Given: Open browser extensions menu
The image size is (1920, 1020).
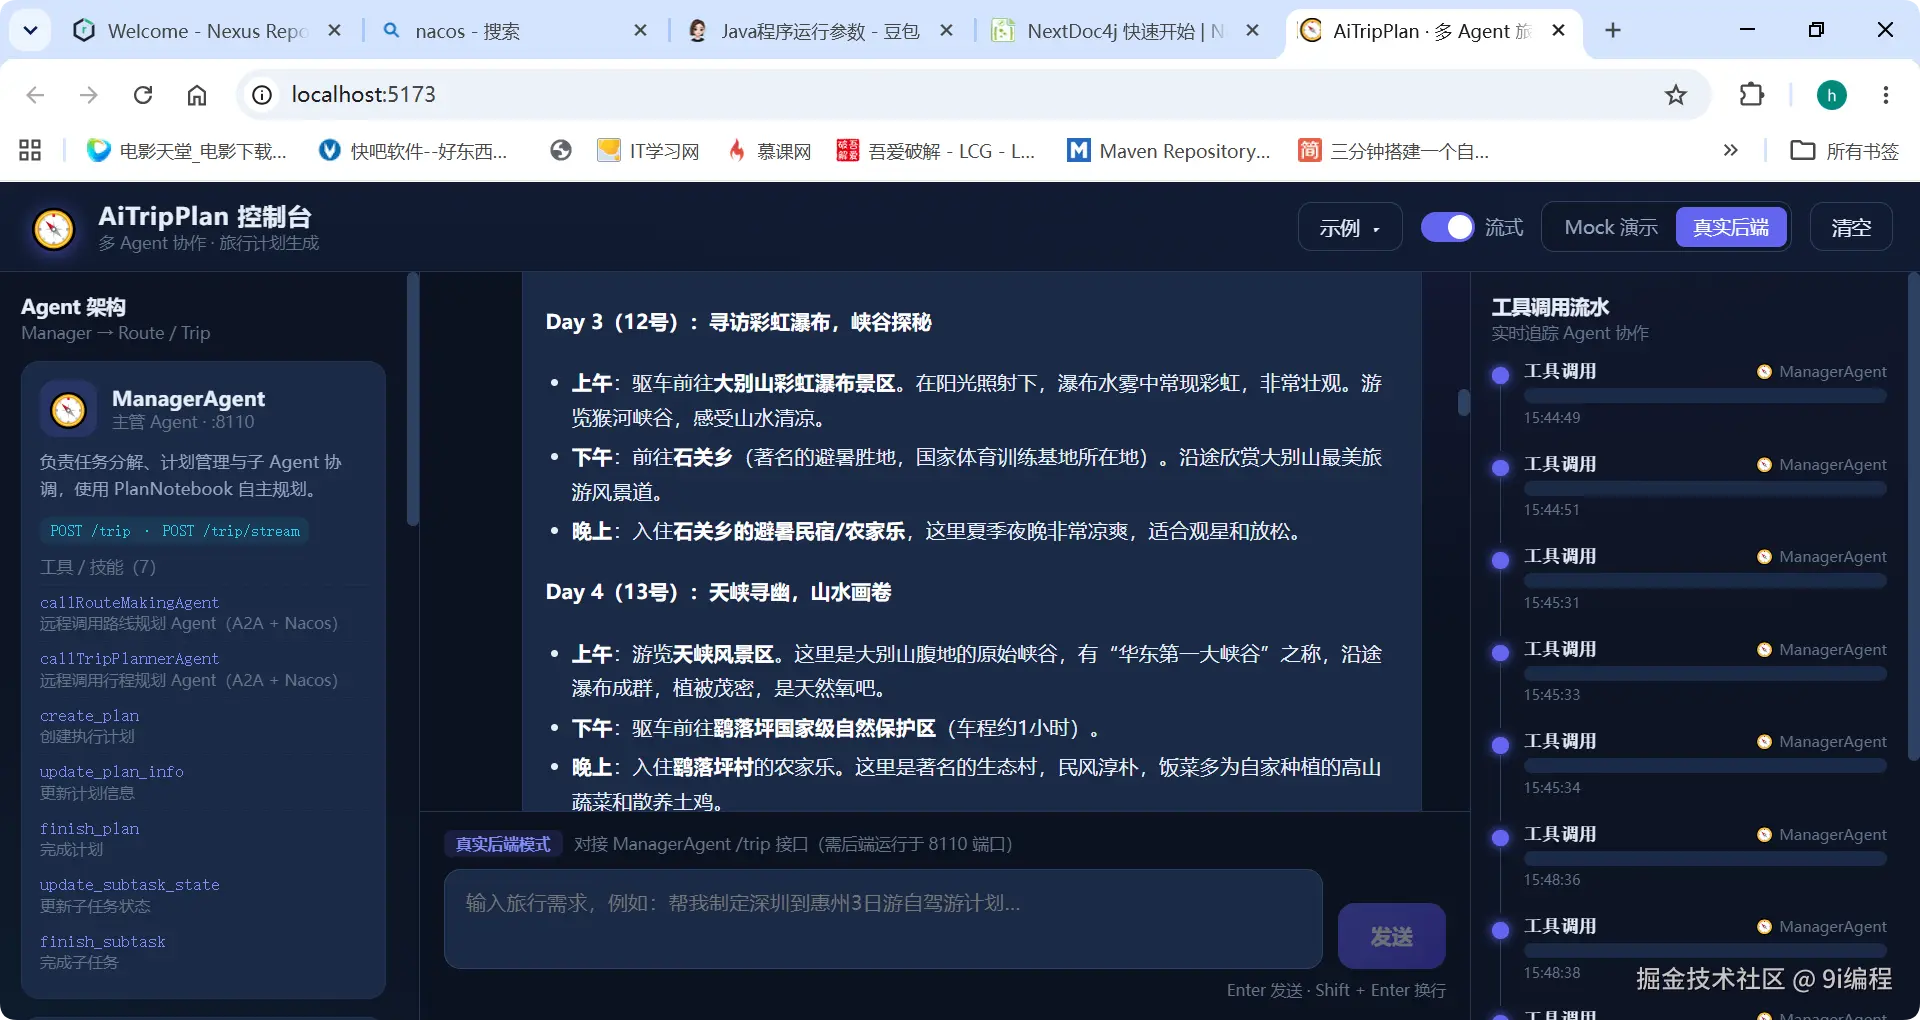Looking at the screenshot, I should pyautogui.click(x=1752, y=95).
